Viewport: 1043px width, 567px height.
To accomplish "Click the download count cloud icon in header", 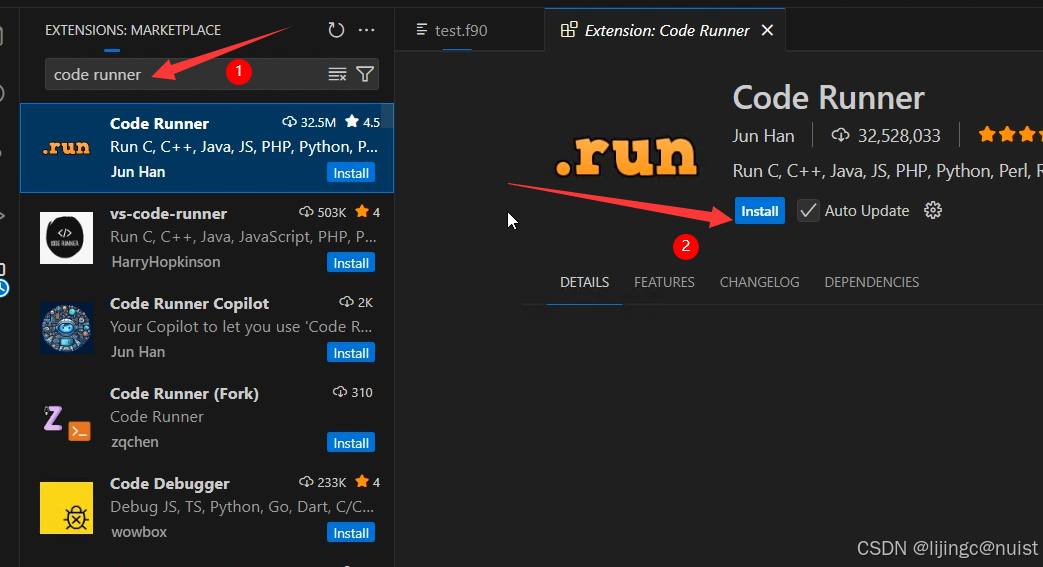I will coord(840,136).
